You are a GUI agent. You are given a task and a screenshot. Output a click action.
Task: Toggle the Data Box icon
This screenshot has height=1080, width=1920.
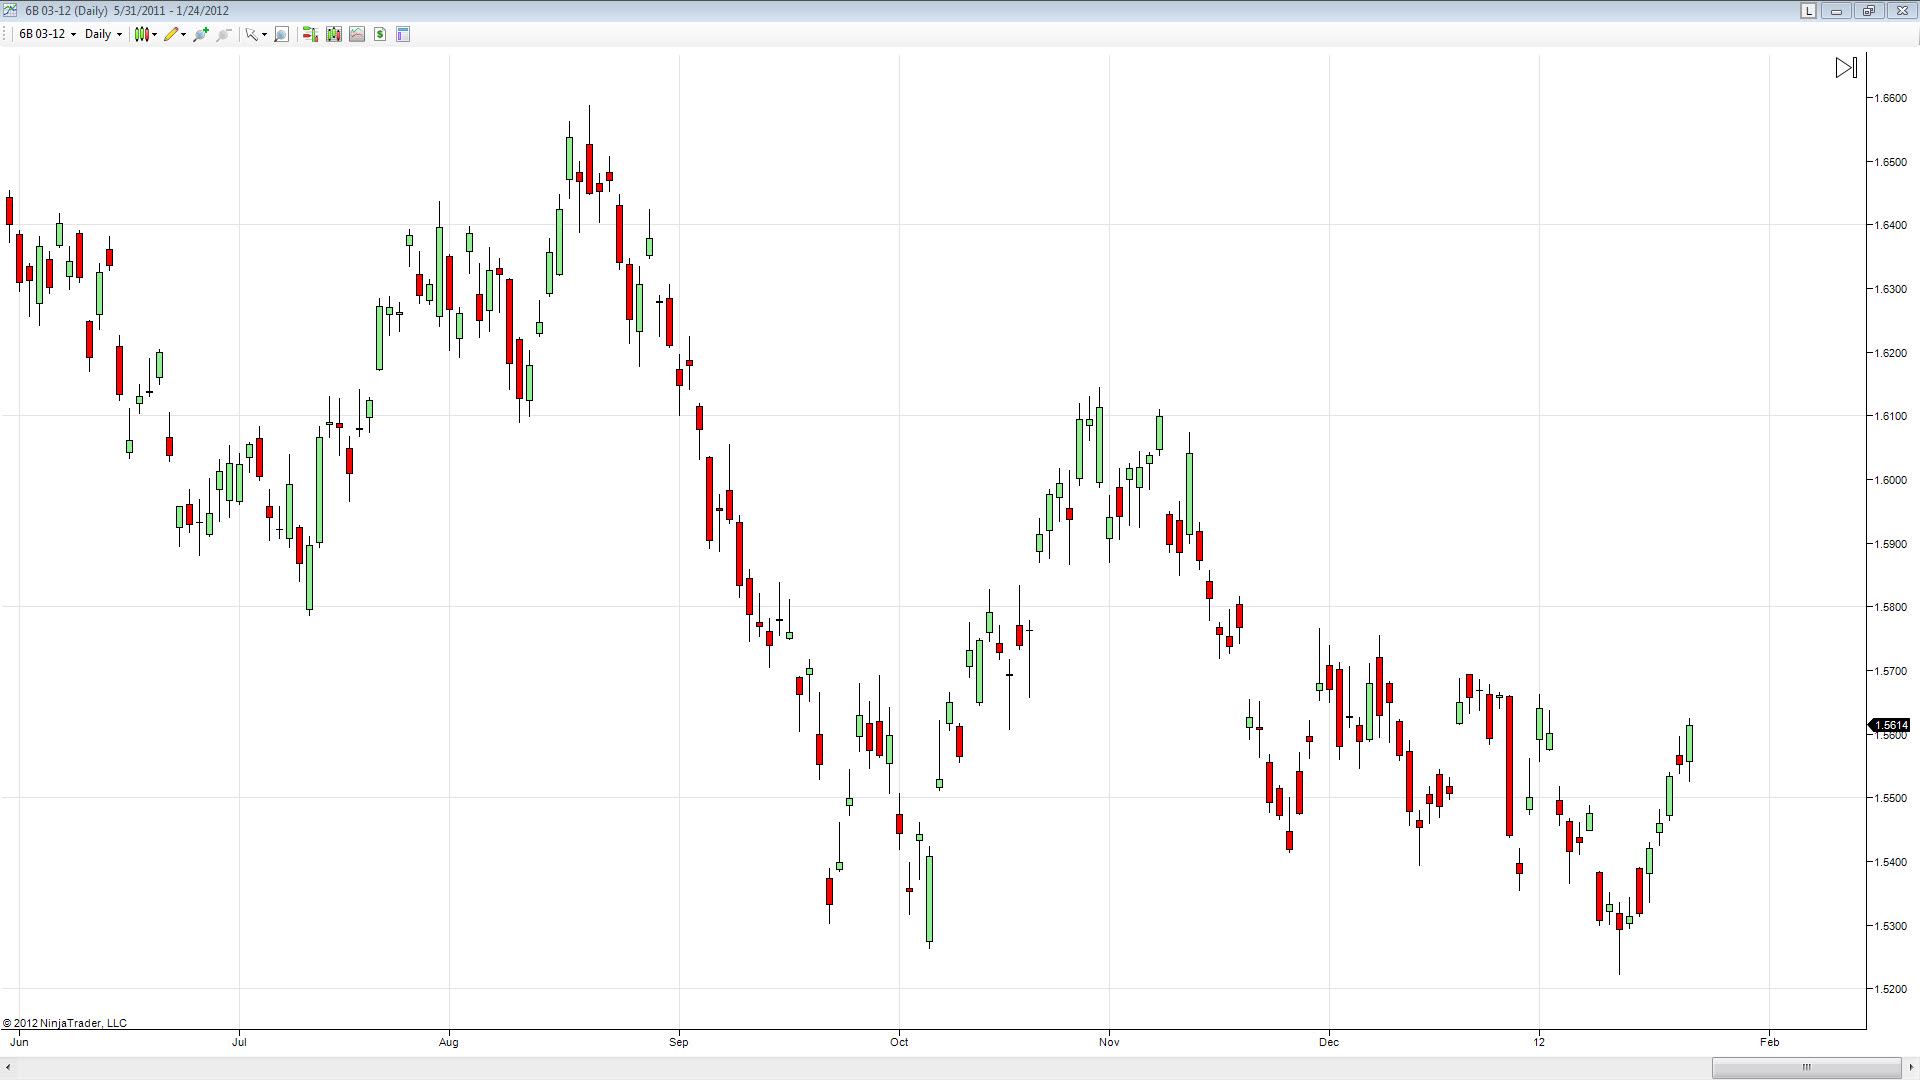(x=403, y=34)
